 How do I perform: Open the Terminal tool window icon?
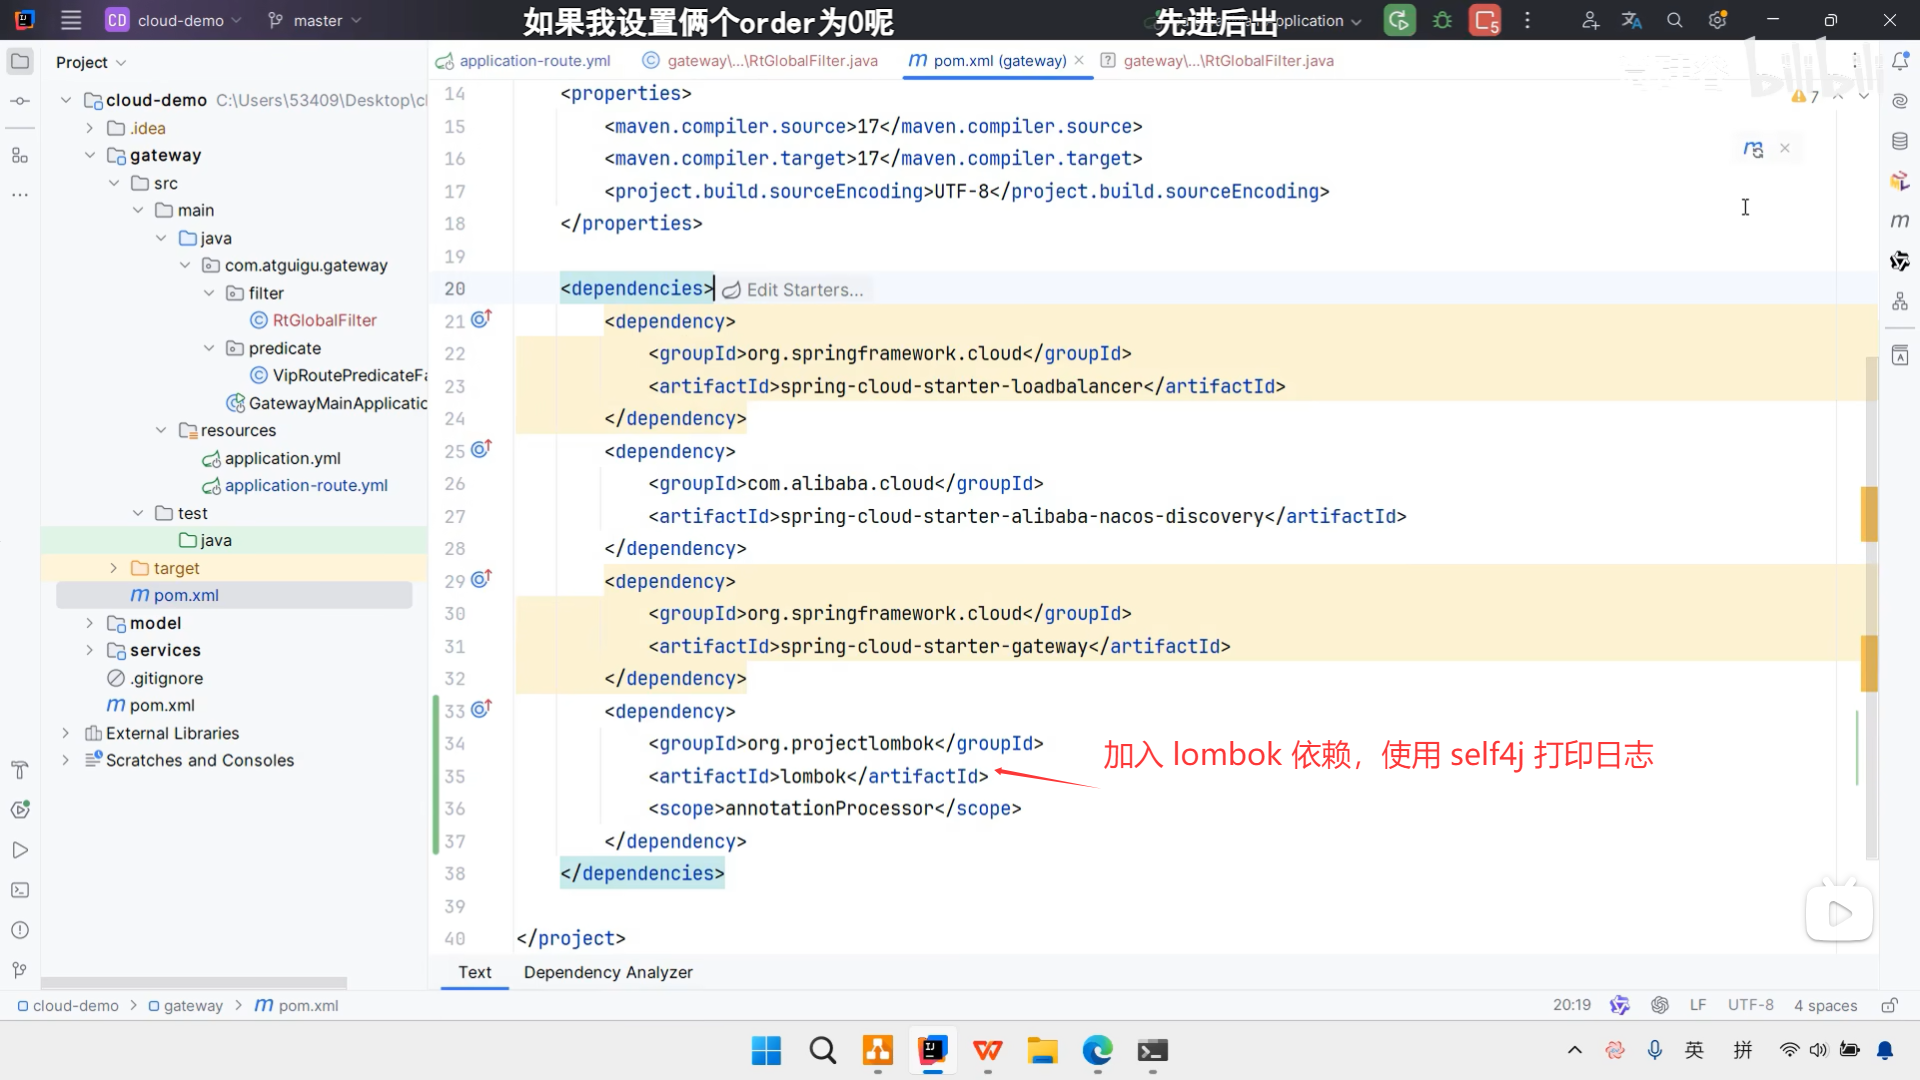(20, 890)
